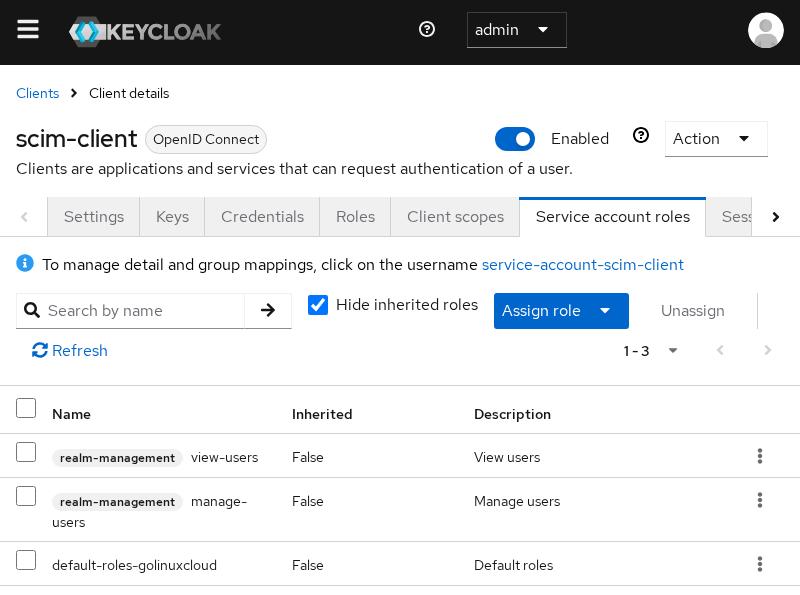The image size is (800, 595).
Task: Select the Service account roles tab
Action: (613, 217)
